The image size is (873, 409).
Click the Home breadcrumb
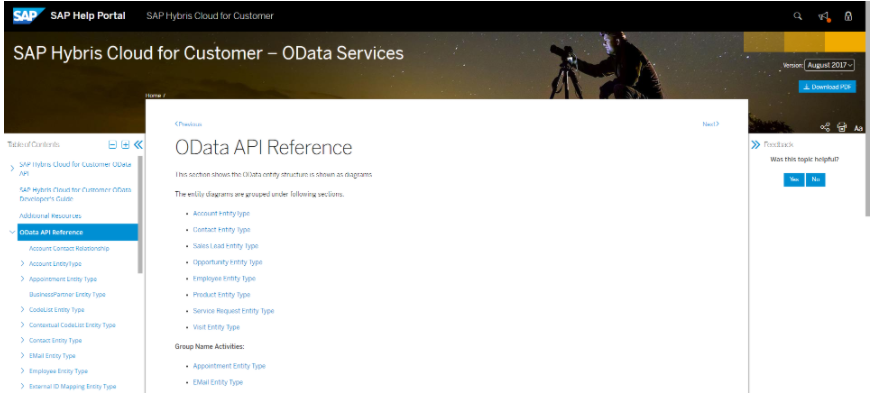[153, 96]
